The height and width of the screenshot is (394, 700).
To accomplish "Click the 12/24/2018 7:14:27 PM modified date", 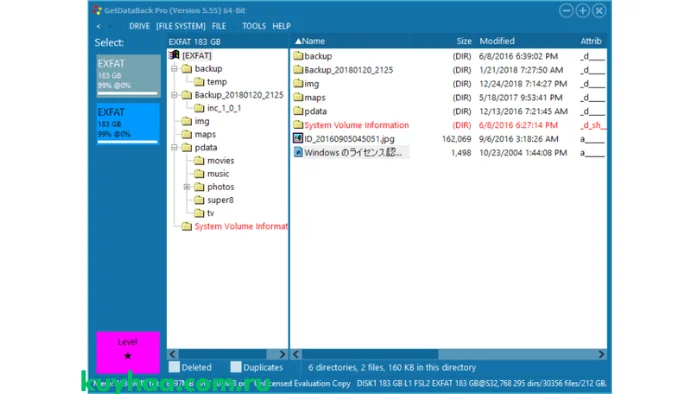I will pyautogui.click(x=523, y=84).
